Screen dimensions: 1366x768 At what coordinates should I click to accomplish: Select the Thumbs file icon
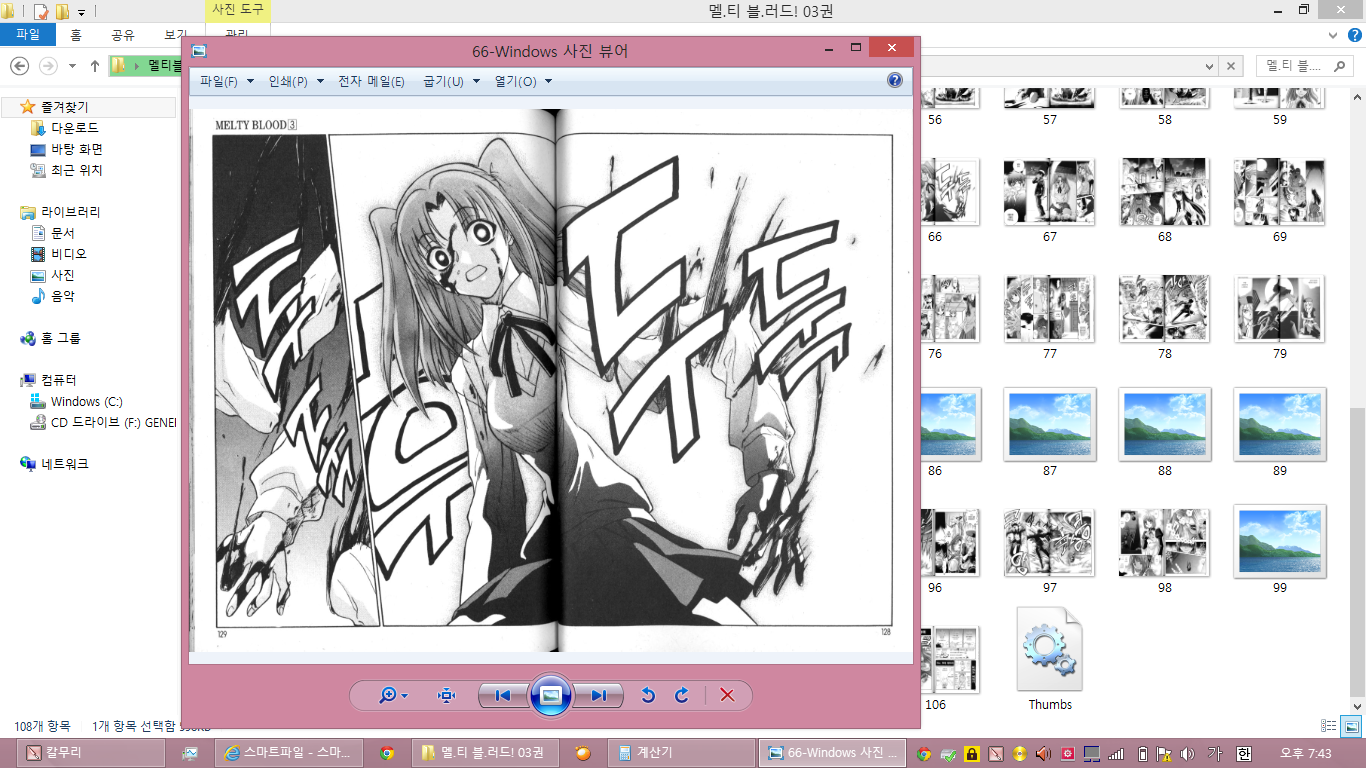(1050, 650)
